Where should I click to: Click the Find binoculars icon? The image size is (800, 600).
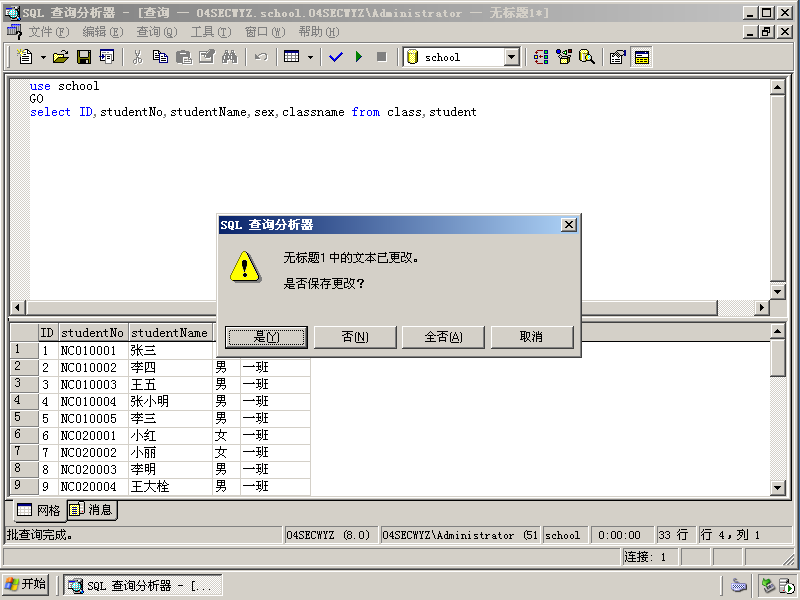[230, 57]
